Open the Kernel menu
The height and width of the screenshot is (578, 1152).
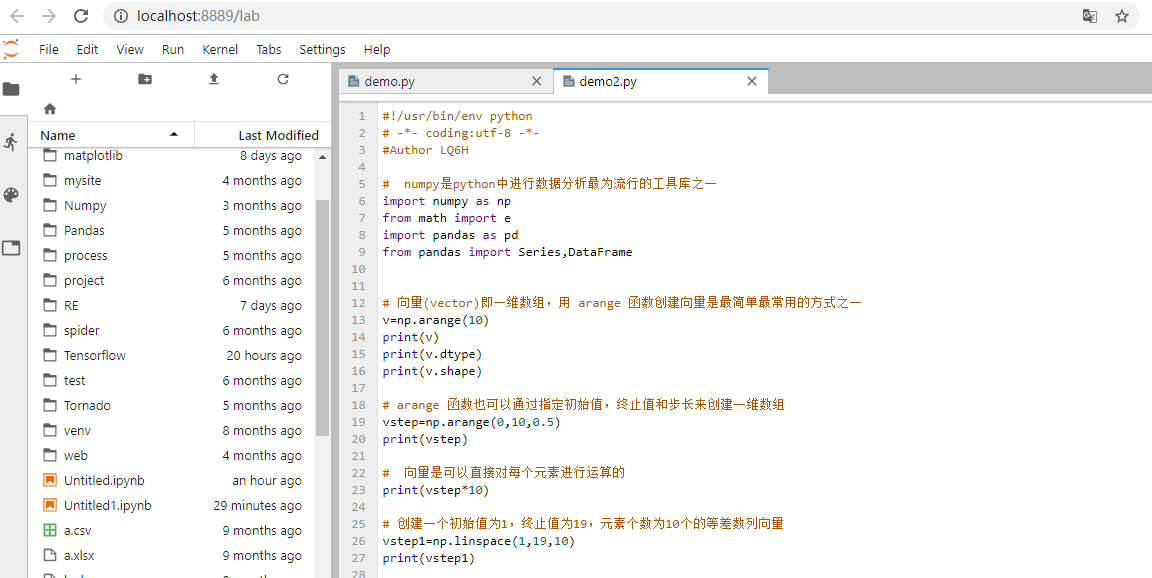pyautogui.click(x=220, y=49)
